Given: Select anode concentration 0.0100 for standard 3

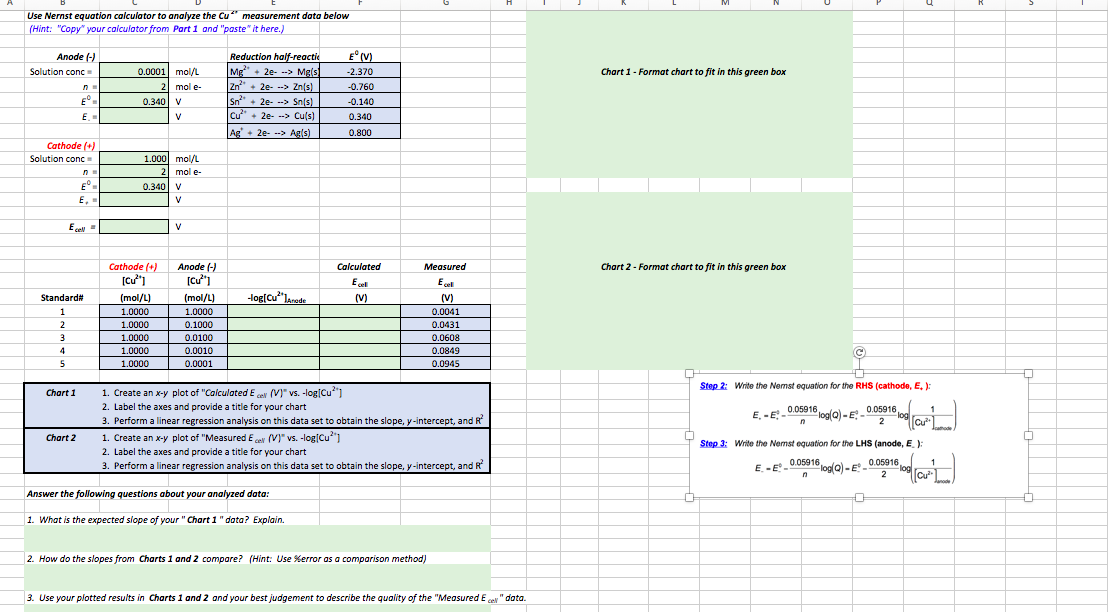Looking at the screenshot, I should (x=198, y=337).
